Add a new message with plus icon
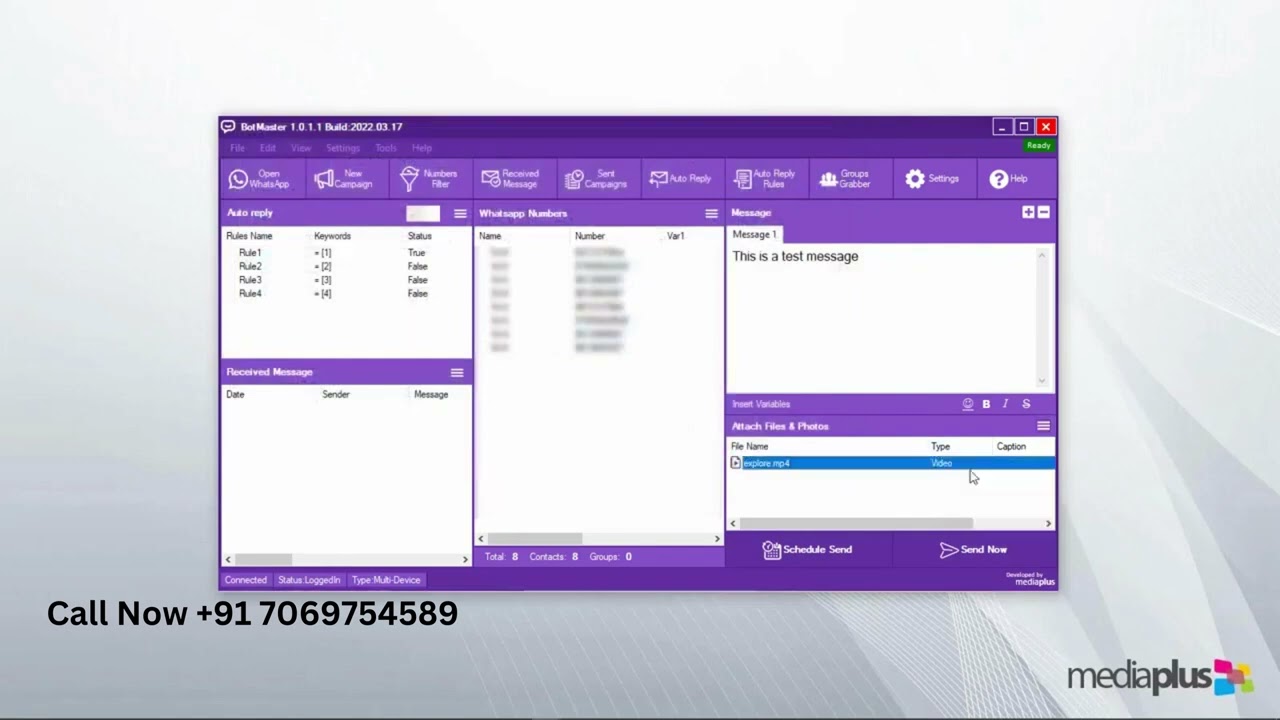Screen dimensions: 1280x720 (x=1028, y=212)
